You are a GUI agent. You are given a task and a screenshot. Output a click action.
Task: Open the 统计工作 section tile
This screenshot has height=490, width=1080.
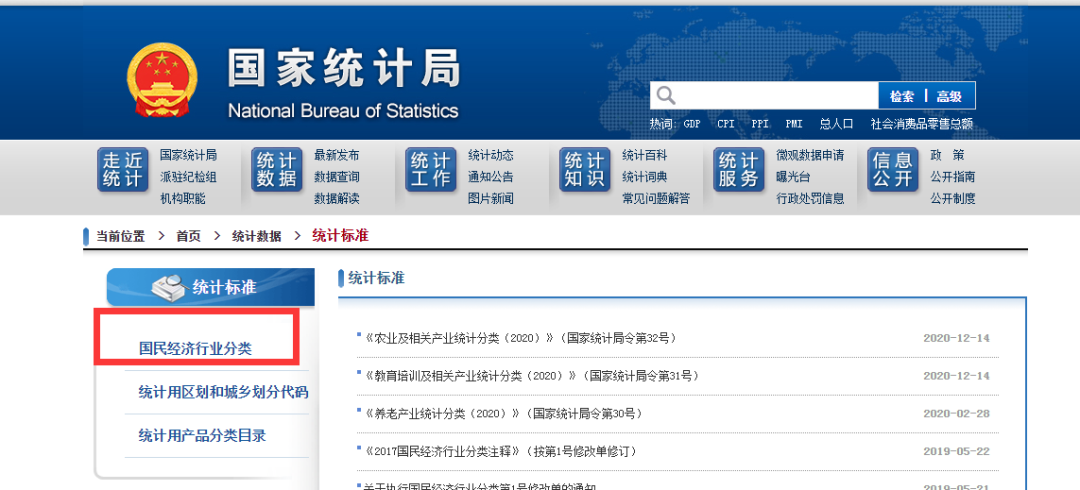pos(430,170)
